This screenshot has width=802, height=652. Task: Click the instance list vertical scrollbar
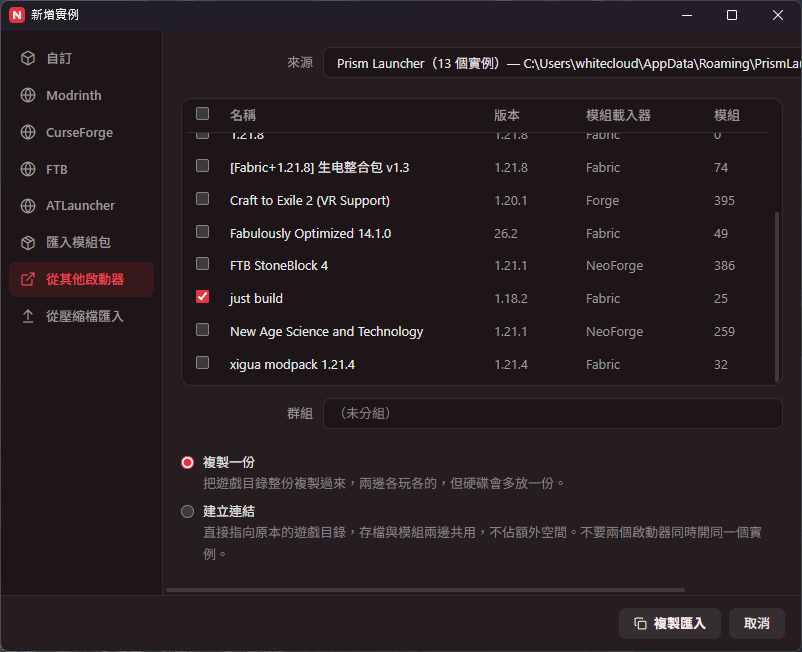coord(777,297)
